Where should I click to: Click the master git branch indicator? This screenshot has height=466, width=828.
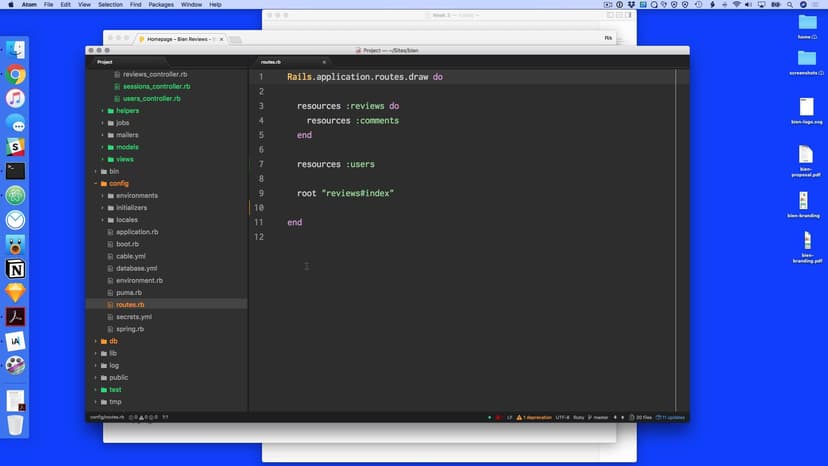pyautogui.click(x=598, y=417)
